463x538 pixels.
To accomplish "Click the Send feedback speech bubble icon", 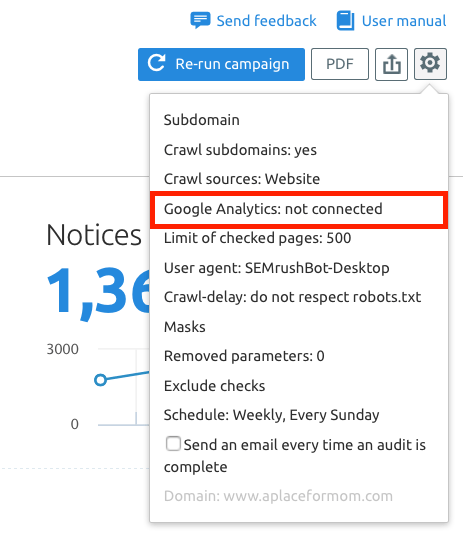I will coord(200,20).
